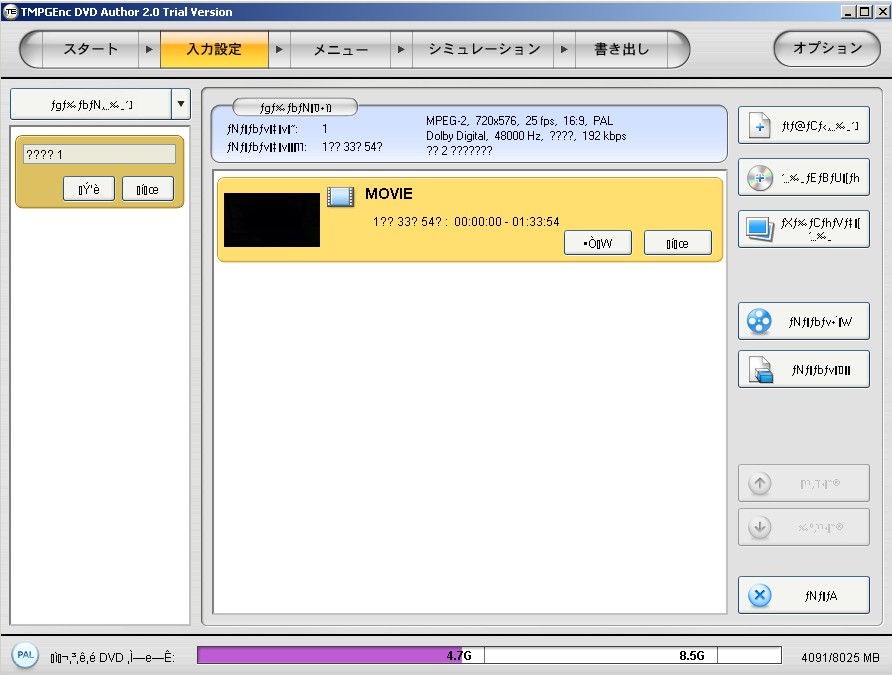This screenshot has height=675, width=892.
Task: Click the track name field '???? 1'
Action: (99, 154)
